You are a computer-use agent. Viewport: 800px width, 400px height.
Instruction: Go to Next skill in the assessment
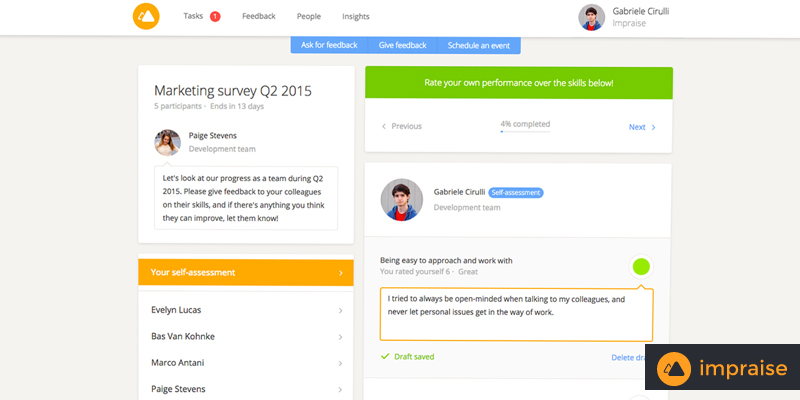click(642, 127)
